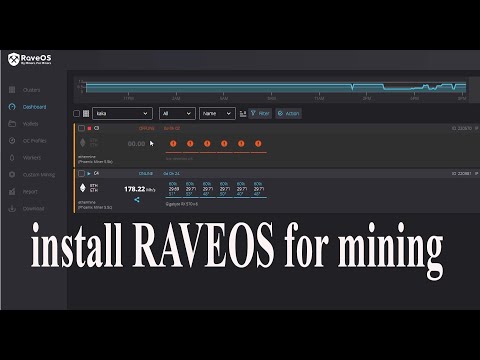Click the blue play icon beside C4
The image size is (480, 360).
tap(89, 173)
